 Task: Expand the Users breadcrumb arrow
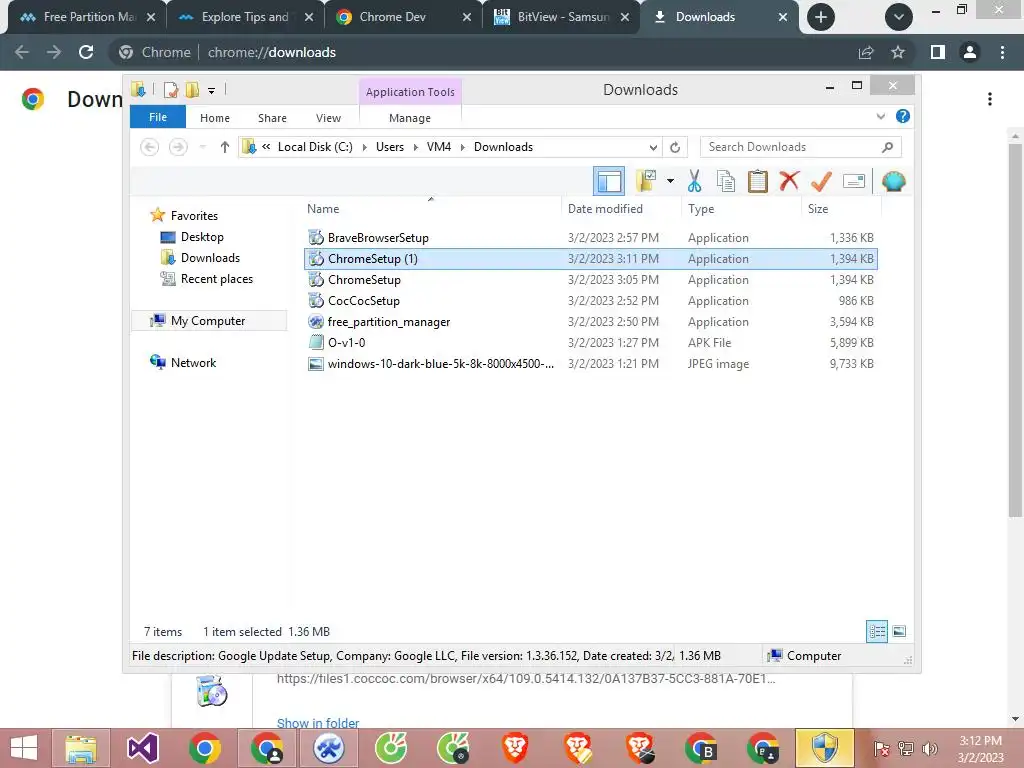pyautogui.click(x=415, y=148)
